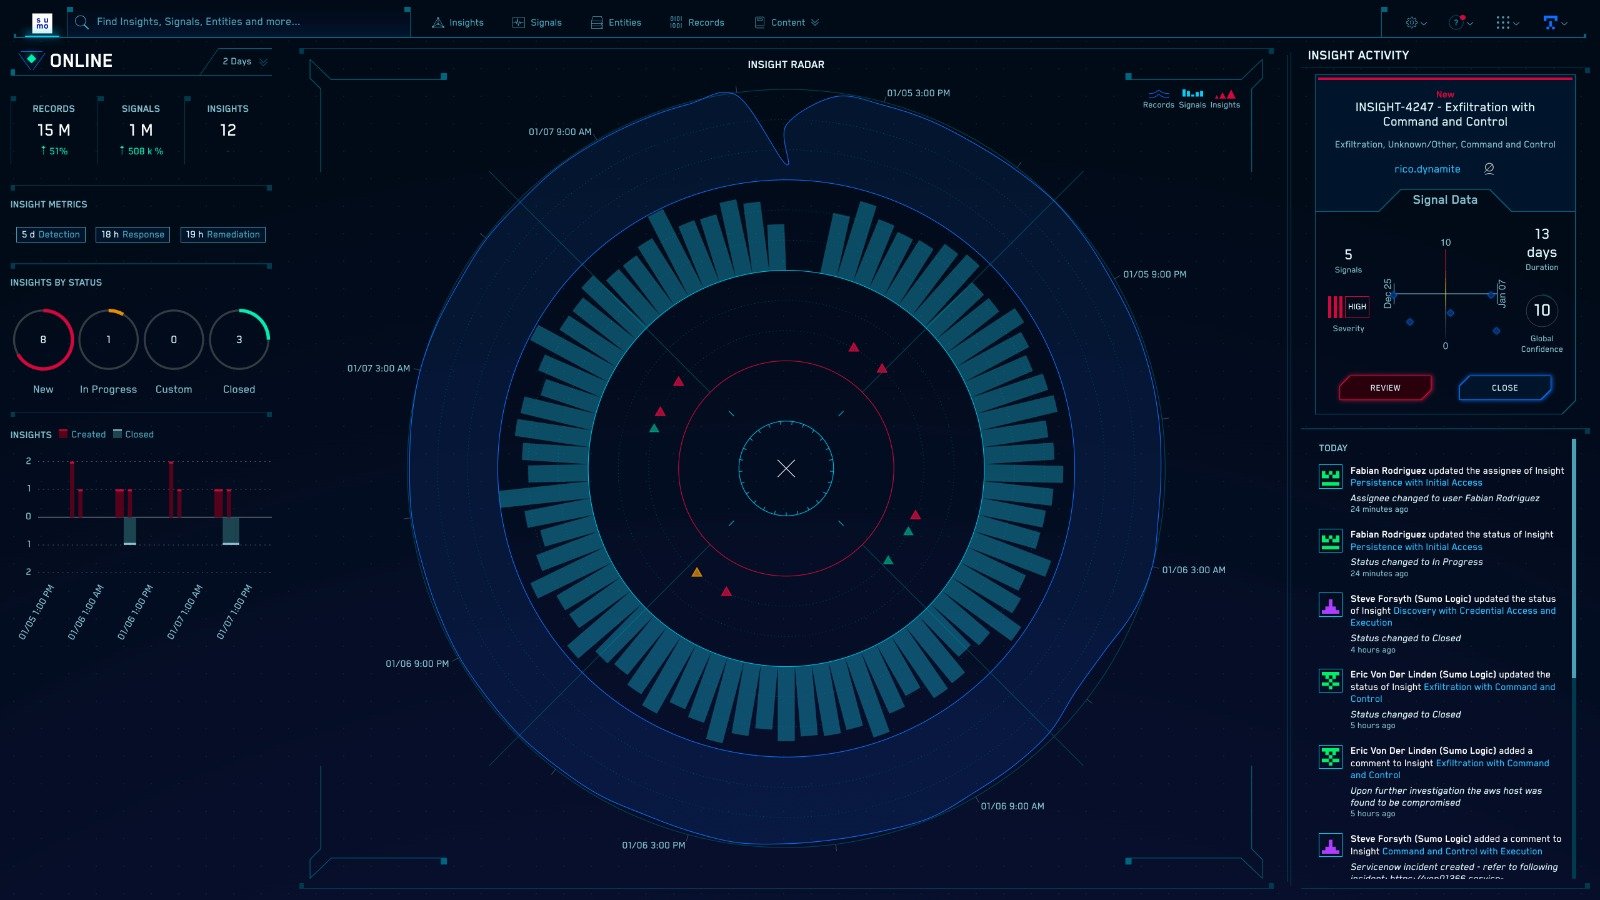The width and height of the screenshot is (1600, 900).
Task: Click the 01/06 3:00 AM radar label
Action: click(1193, 570)
